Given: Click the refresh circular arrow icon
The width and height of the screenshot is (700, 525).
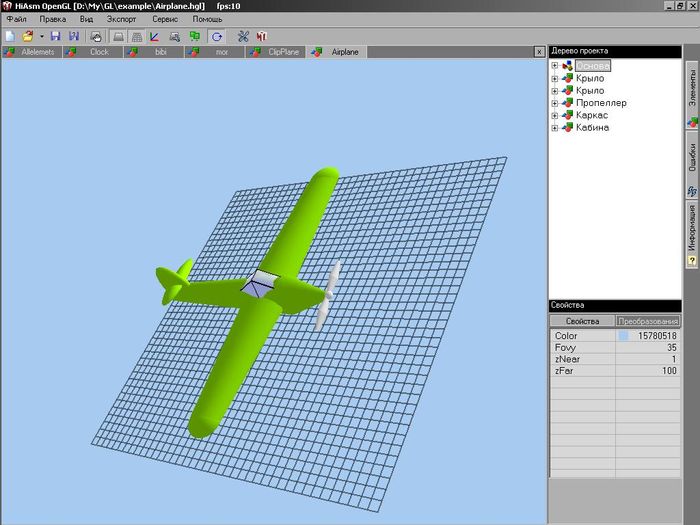Looking at the screenshot, I should tap(216, 36).
